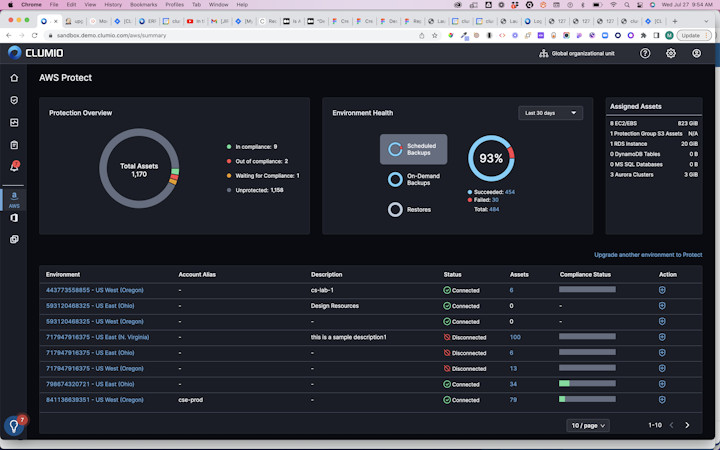Open 717947916375 - US East (N. Virginia) link
Screen dimensions: 720x450
point(97,337)
